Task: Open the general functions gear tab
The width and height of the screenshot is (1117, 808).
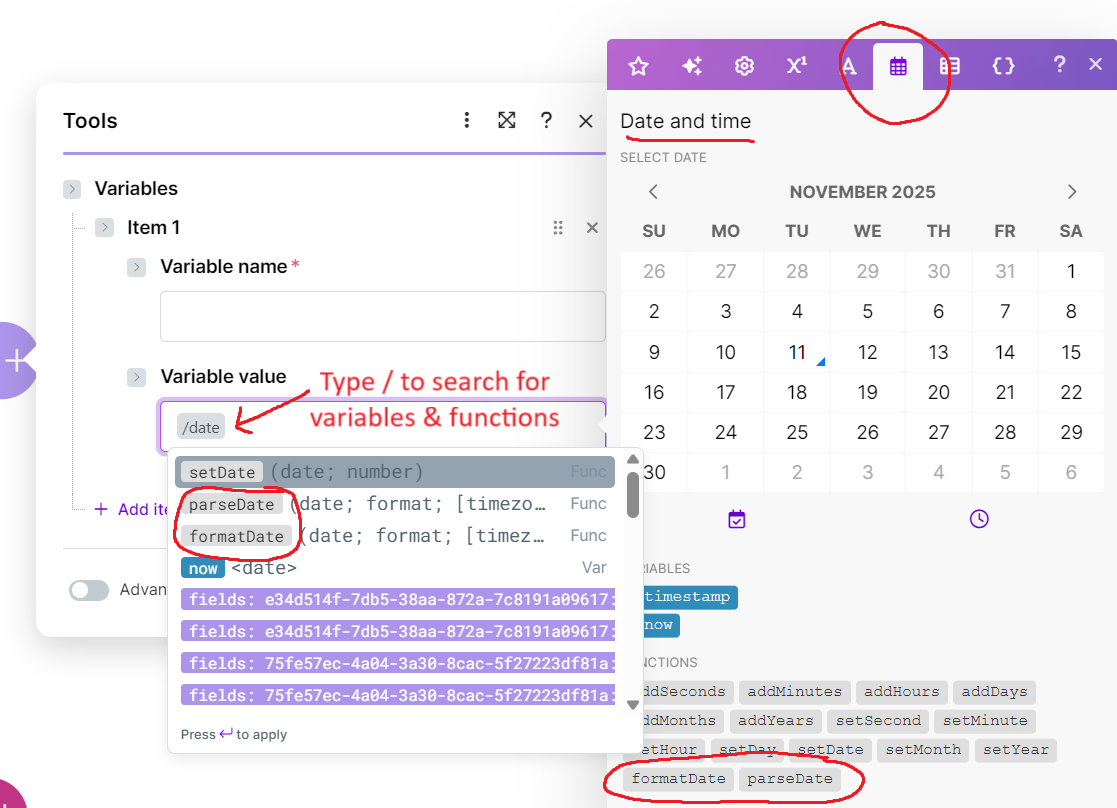Action: (x=744, y=66)
